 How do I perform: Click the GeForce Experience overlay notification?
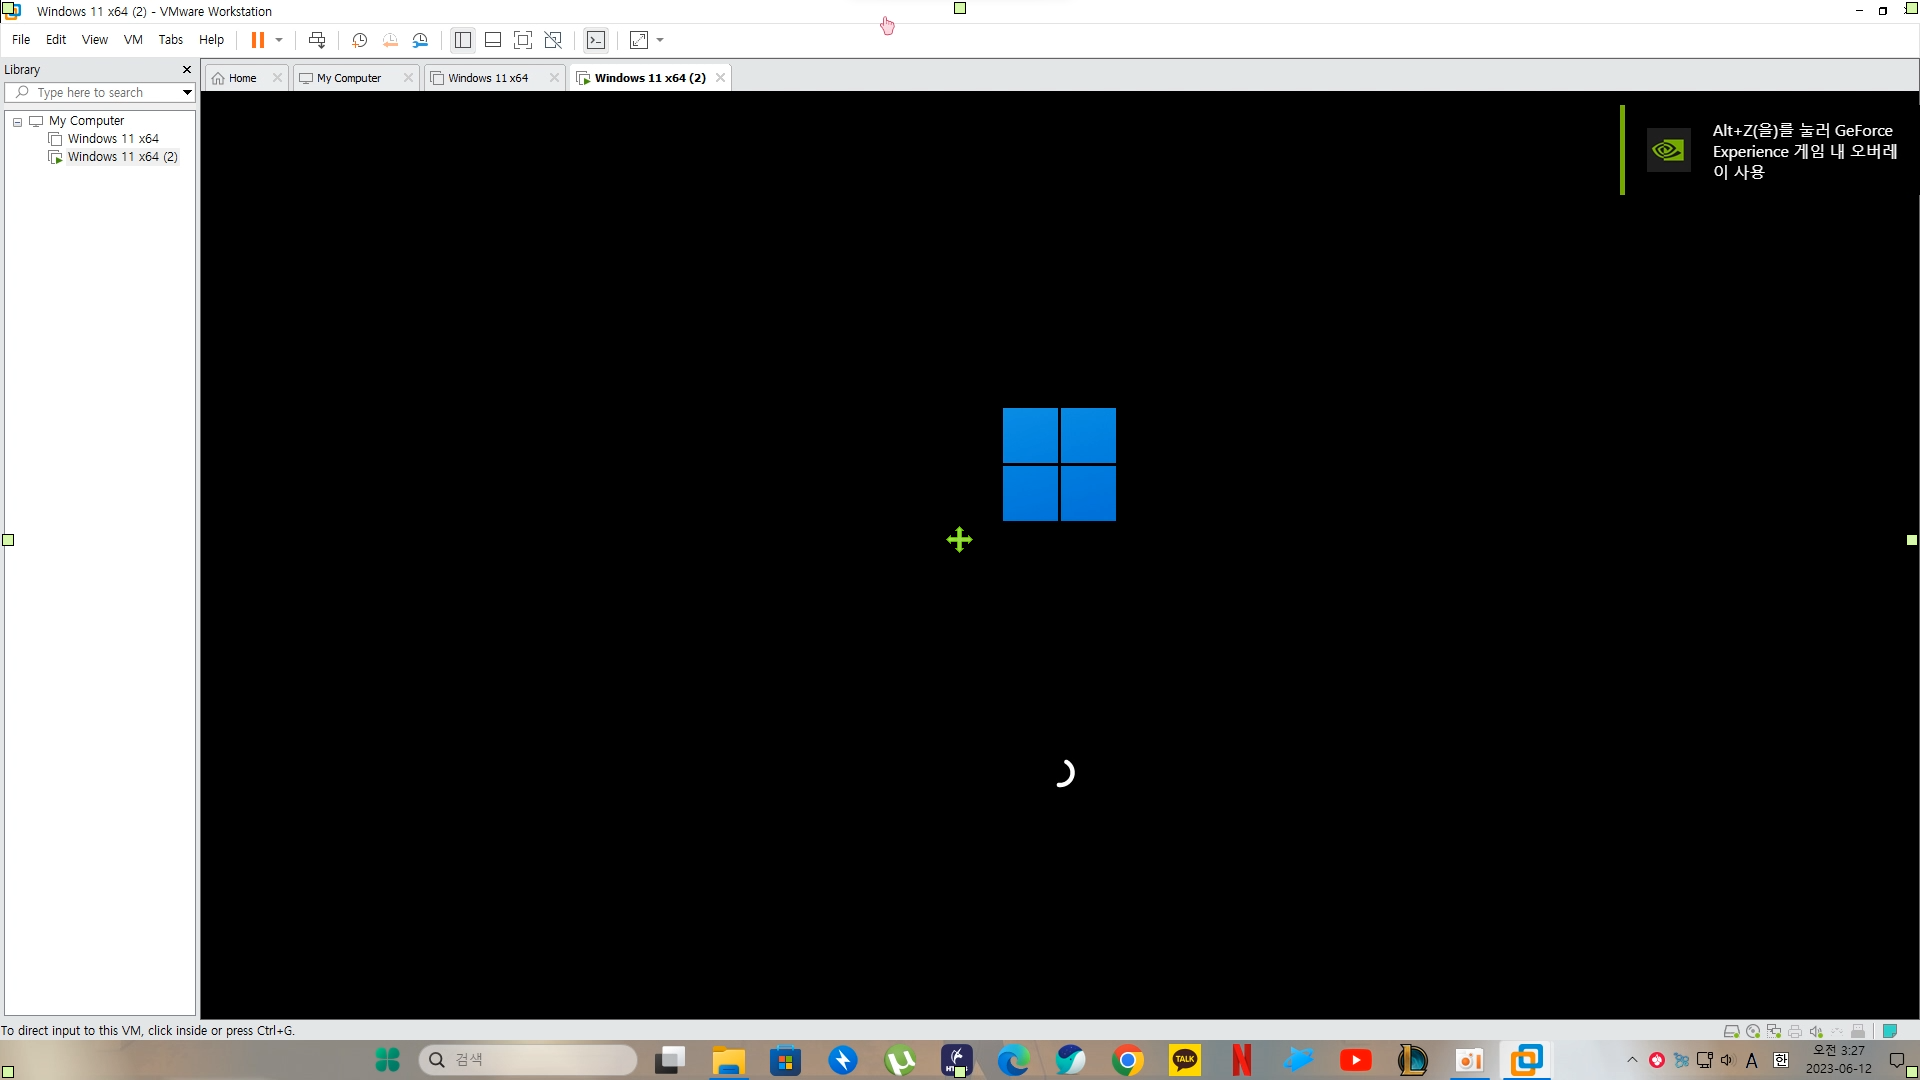[x=1770, y=150]
